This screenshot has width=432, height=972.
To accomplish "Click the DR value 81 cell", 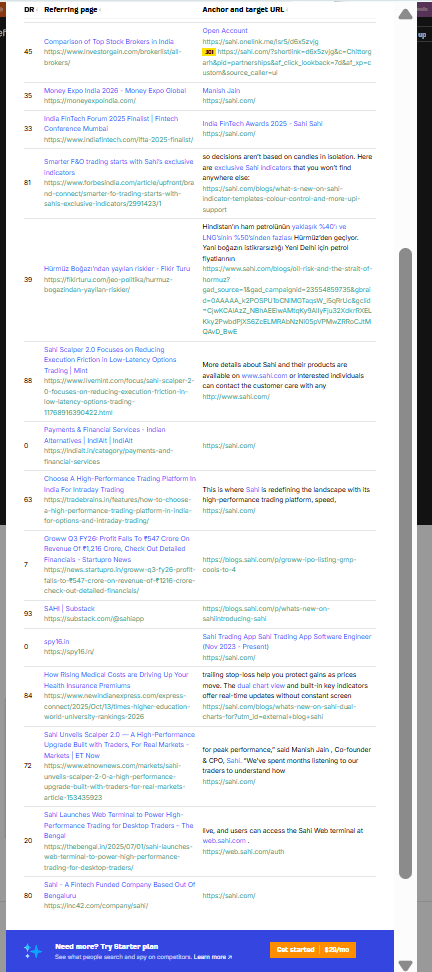I will pyautogui.click(x=28, y=183).
